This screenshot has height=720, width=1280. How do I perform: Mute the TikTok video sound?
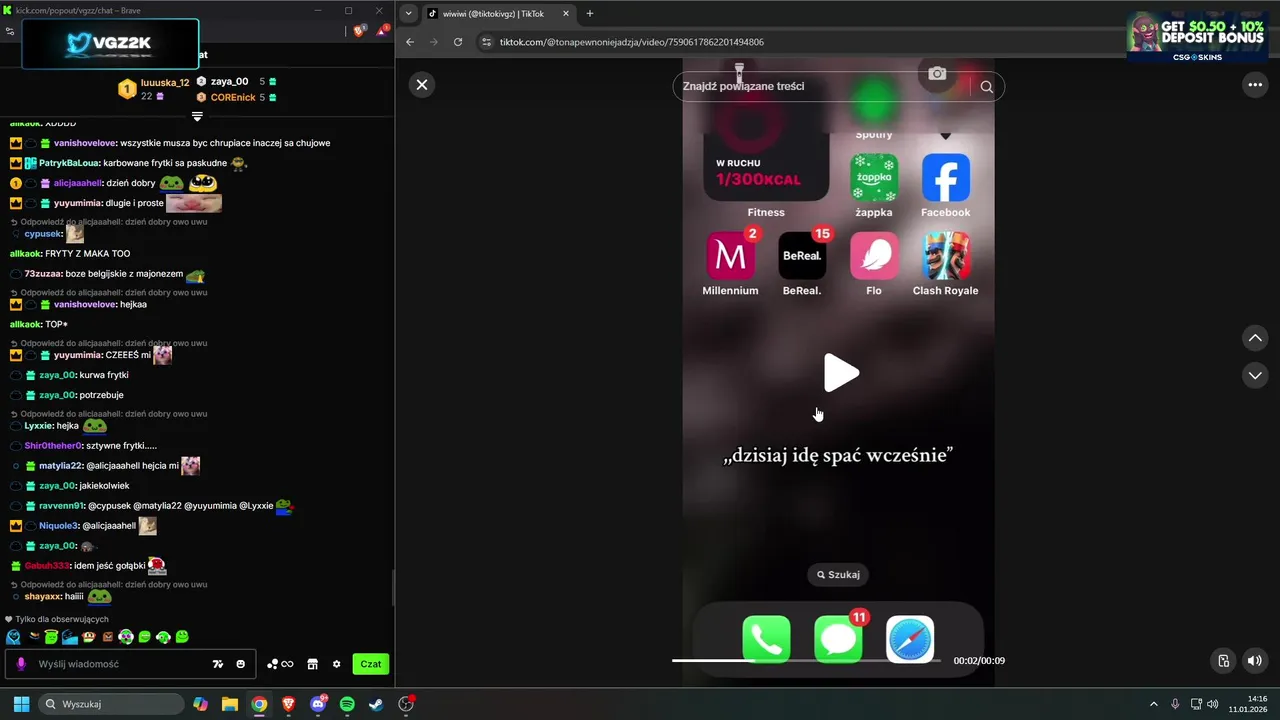click(x=1255, y=660)
